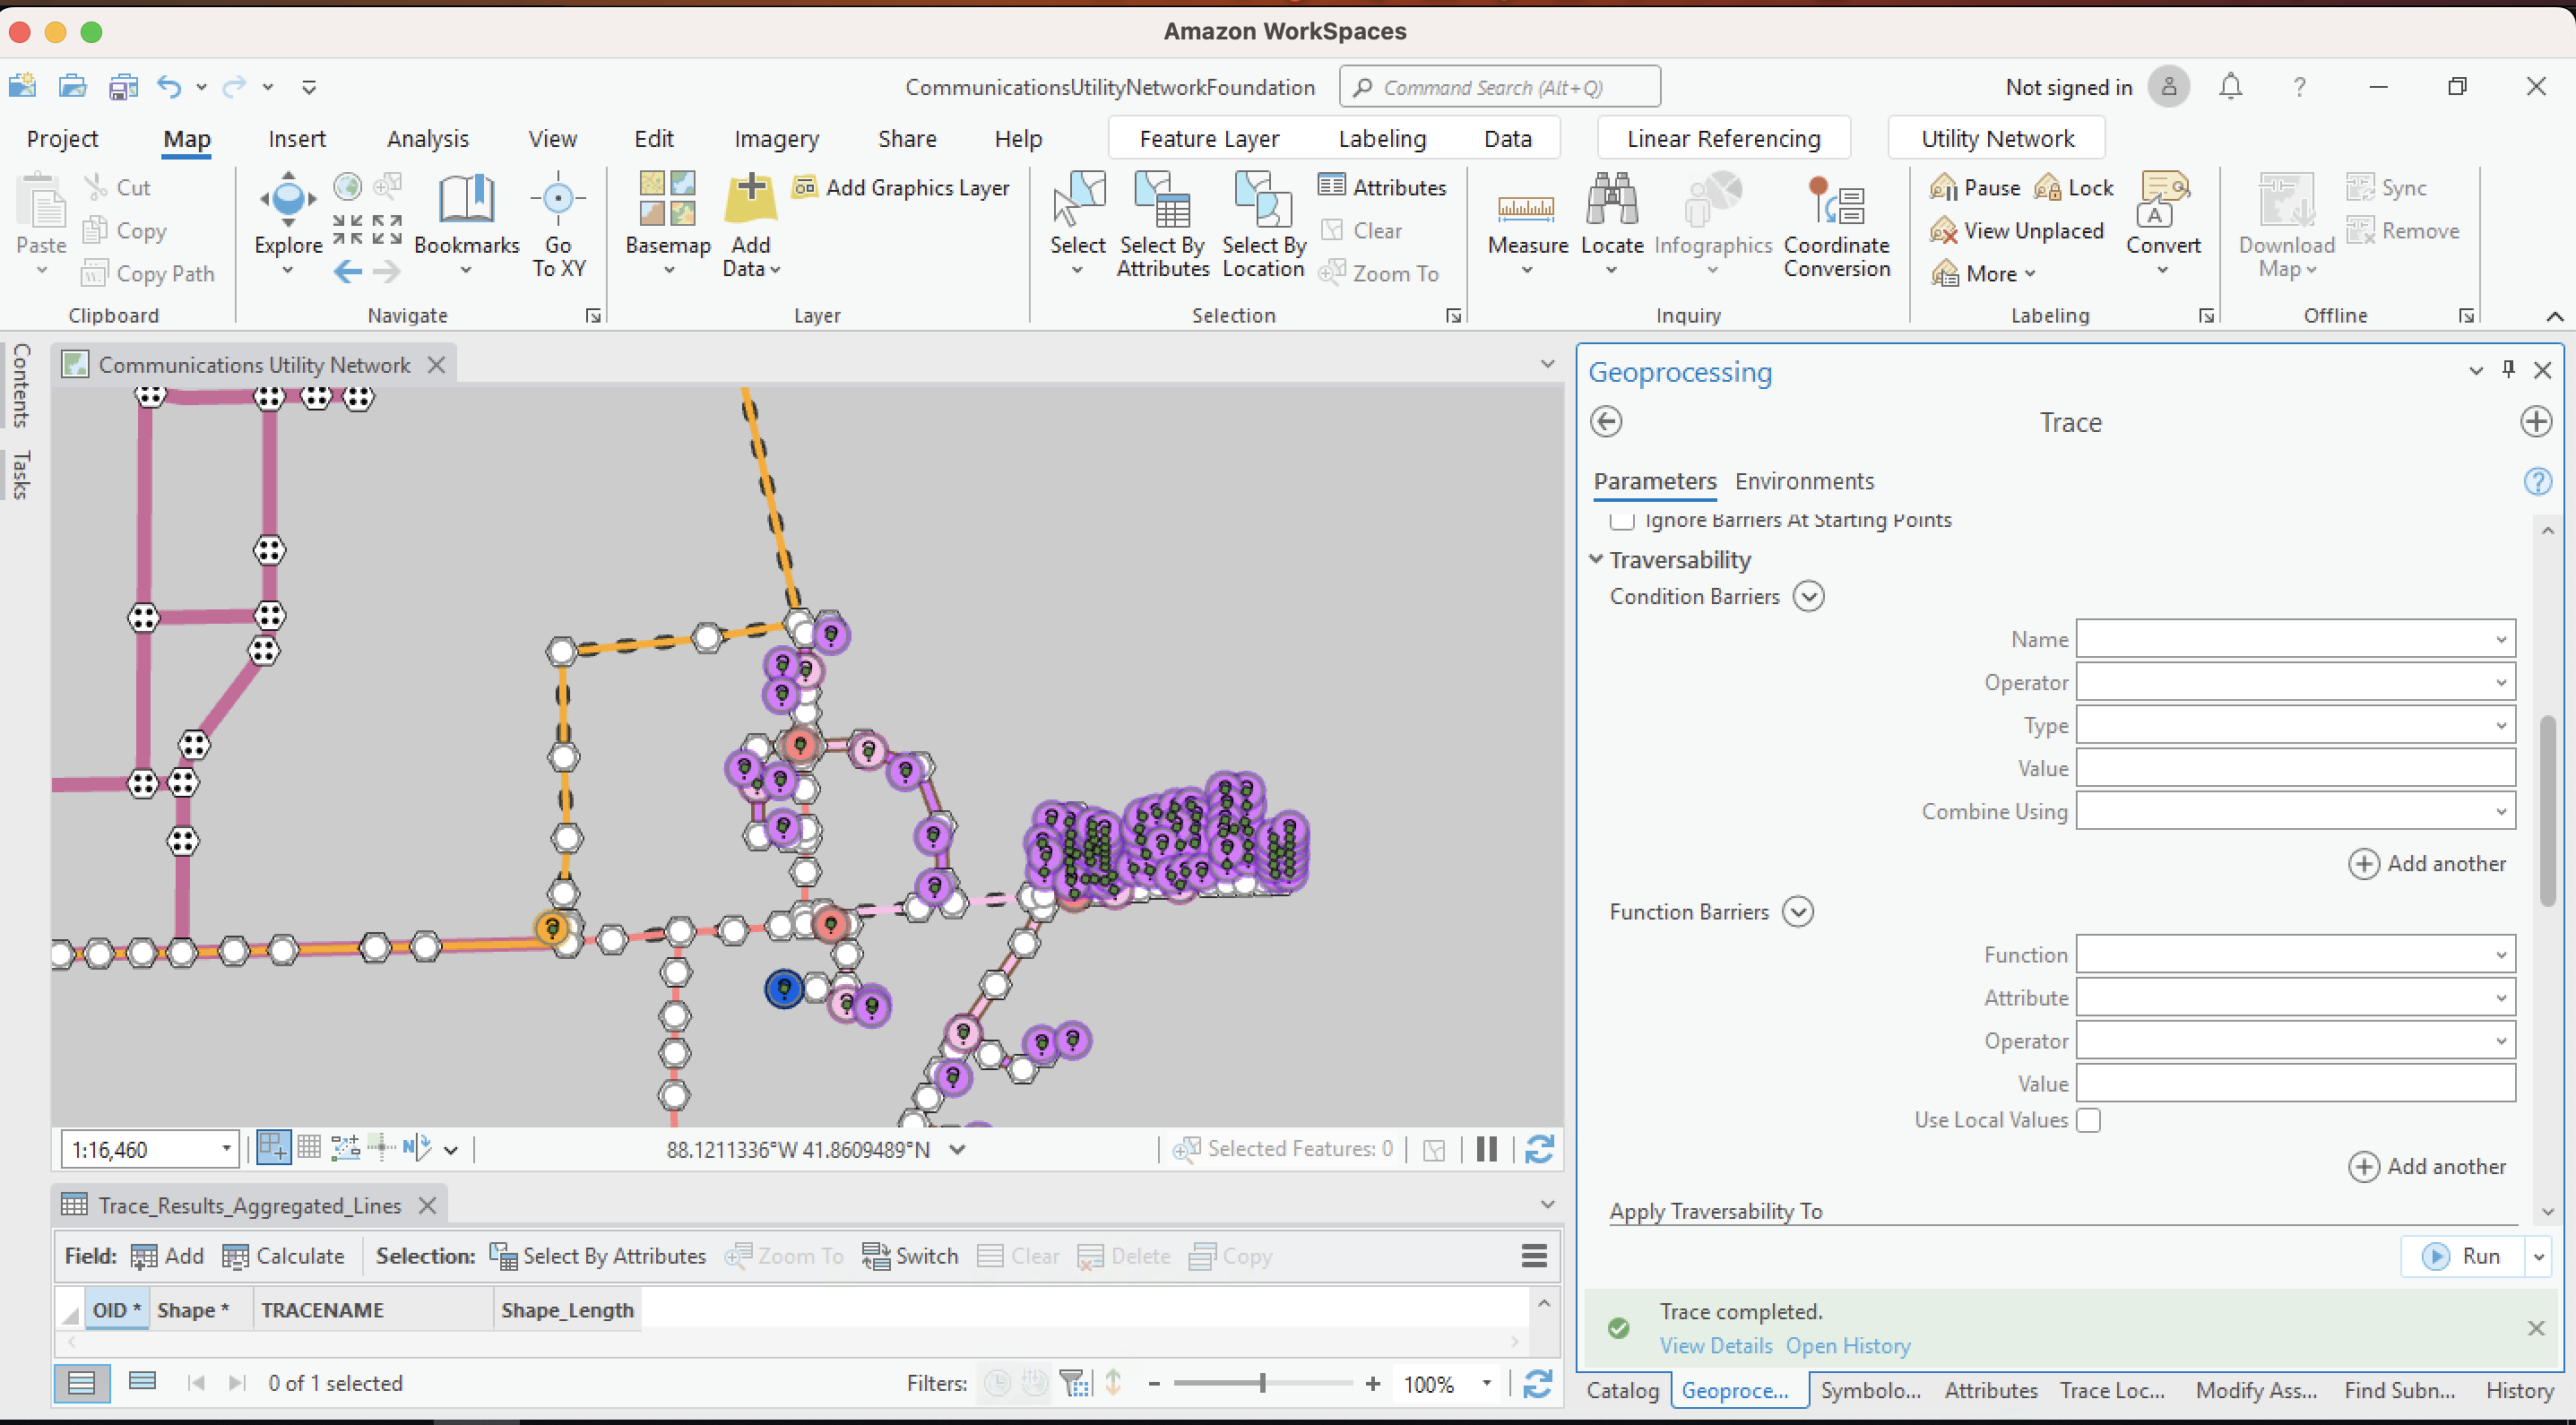The image size is (2576, 1425).
Task: Click the table zoom slider
Action: [1262, 1383]
